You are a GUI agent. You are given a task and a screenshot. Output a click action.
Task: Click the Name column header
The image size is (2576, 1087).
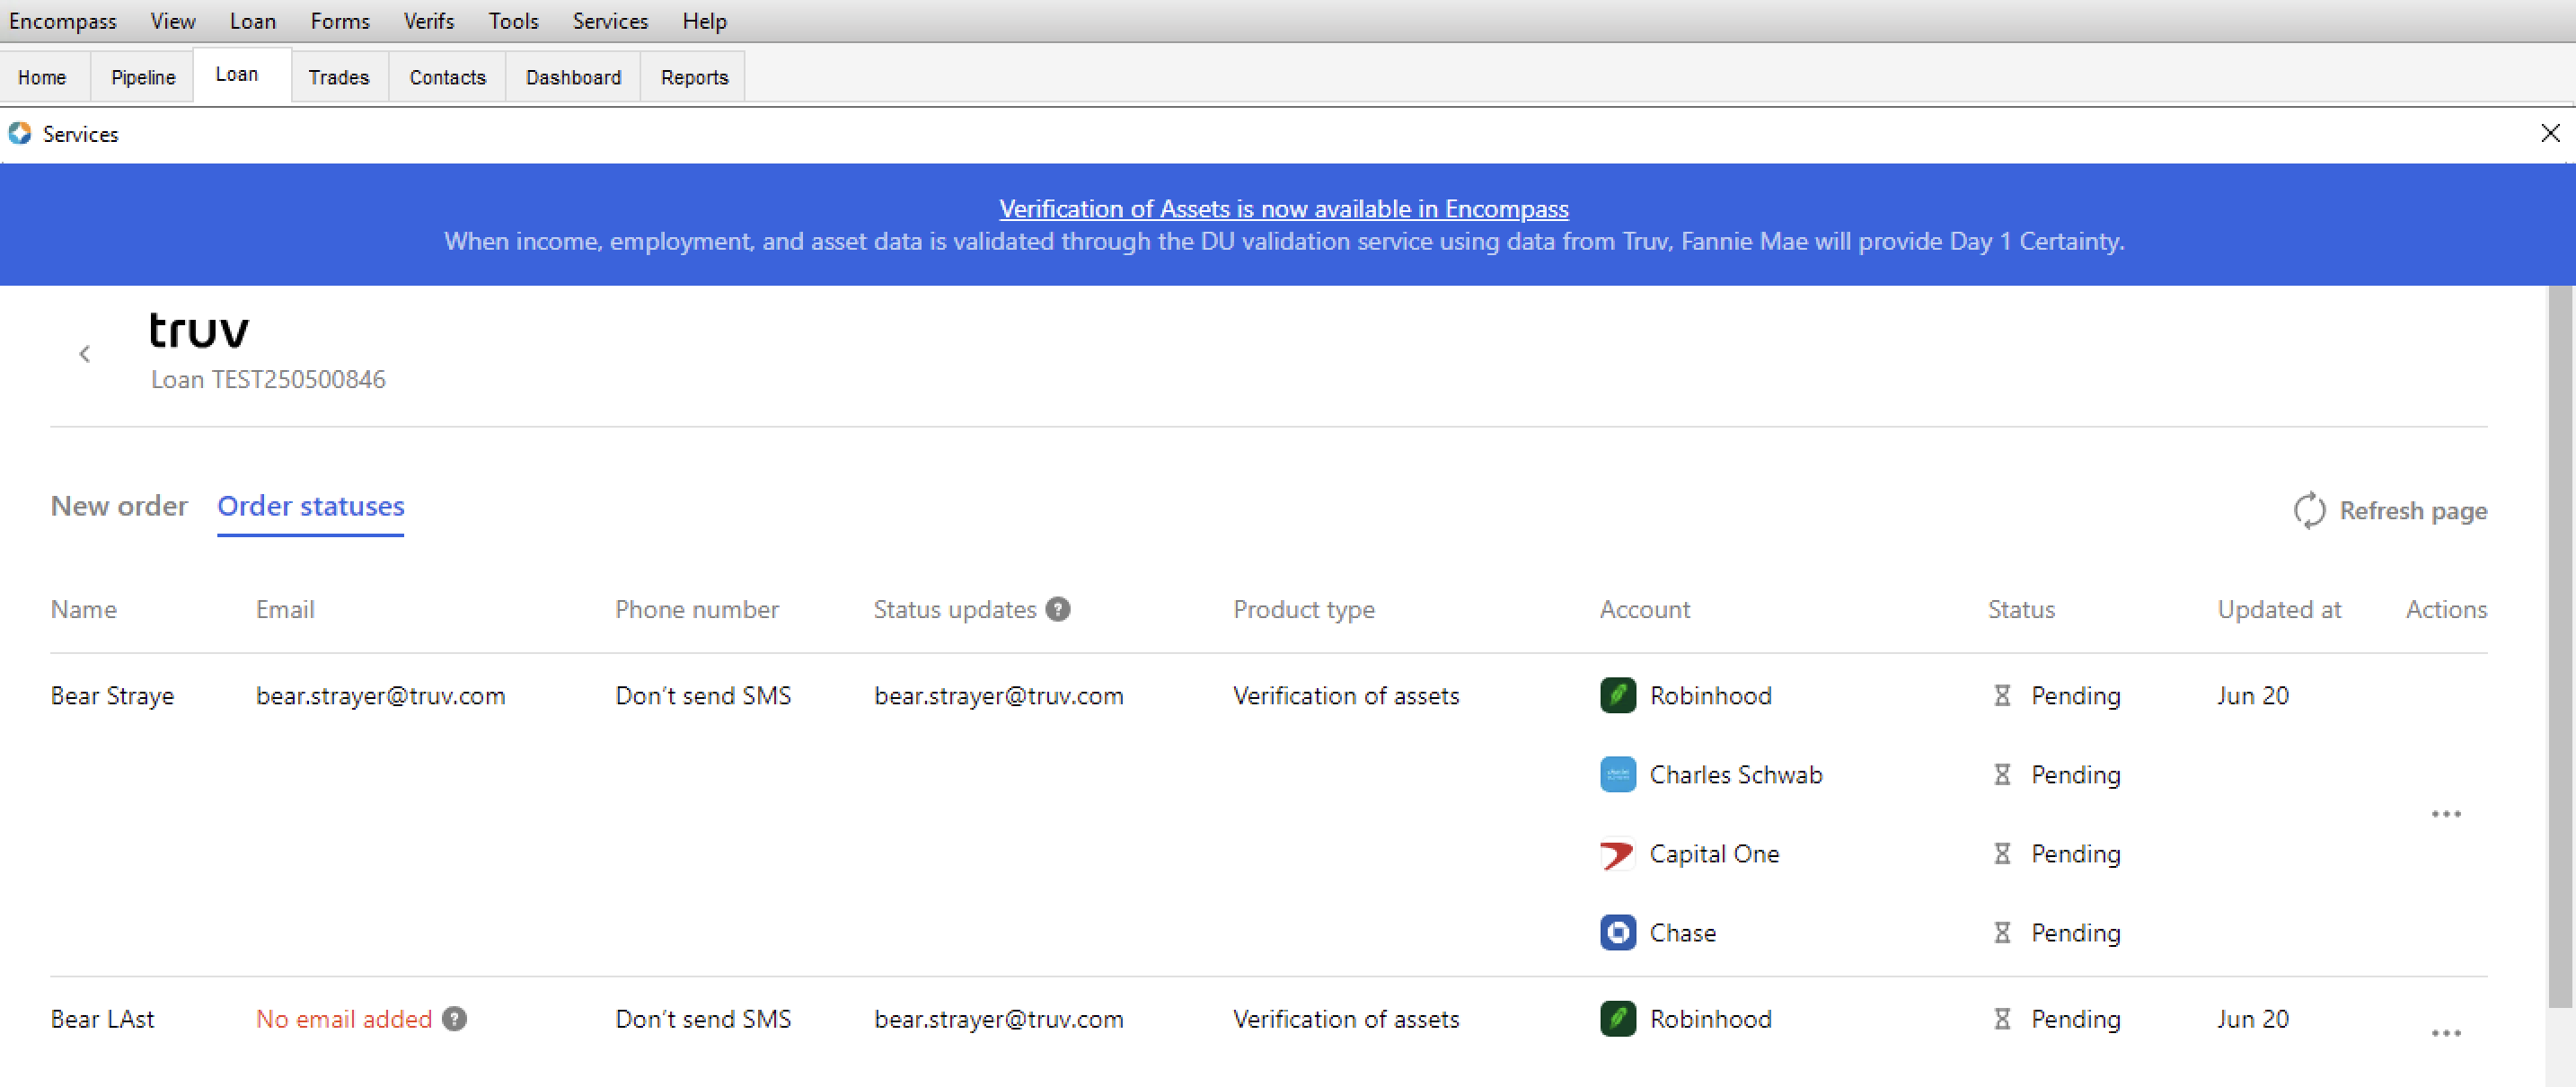click(84, 609)
